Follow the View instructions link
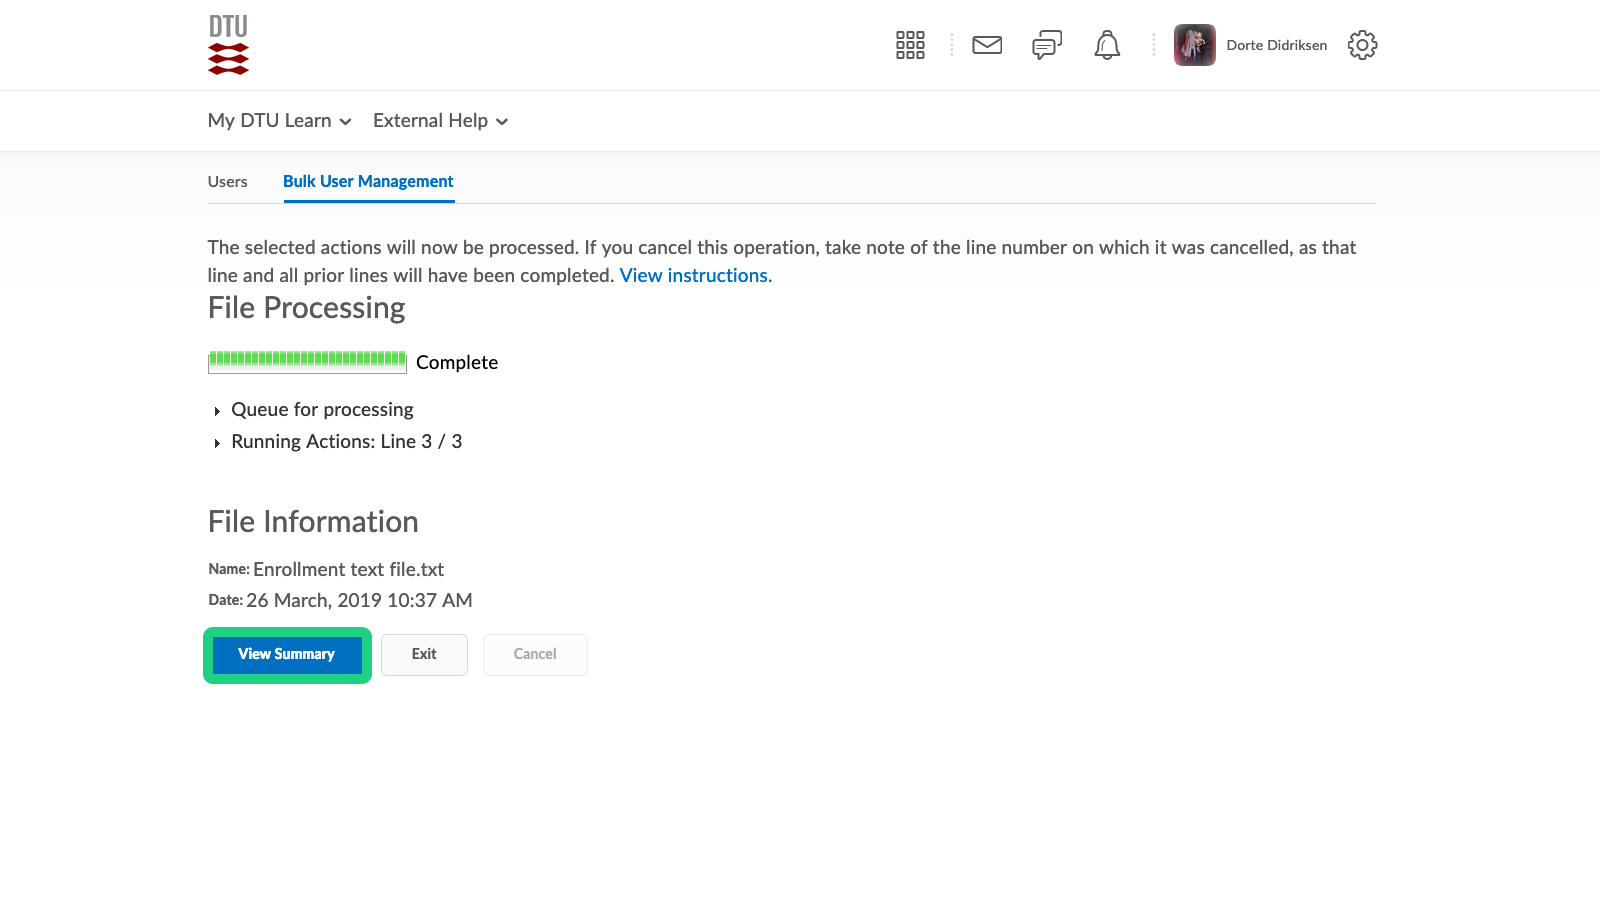The height and width of the screenshot is (900, 1600). tap(695, 276)
